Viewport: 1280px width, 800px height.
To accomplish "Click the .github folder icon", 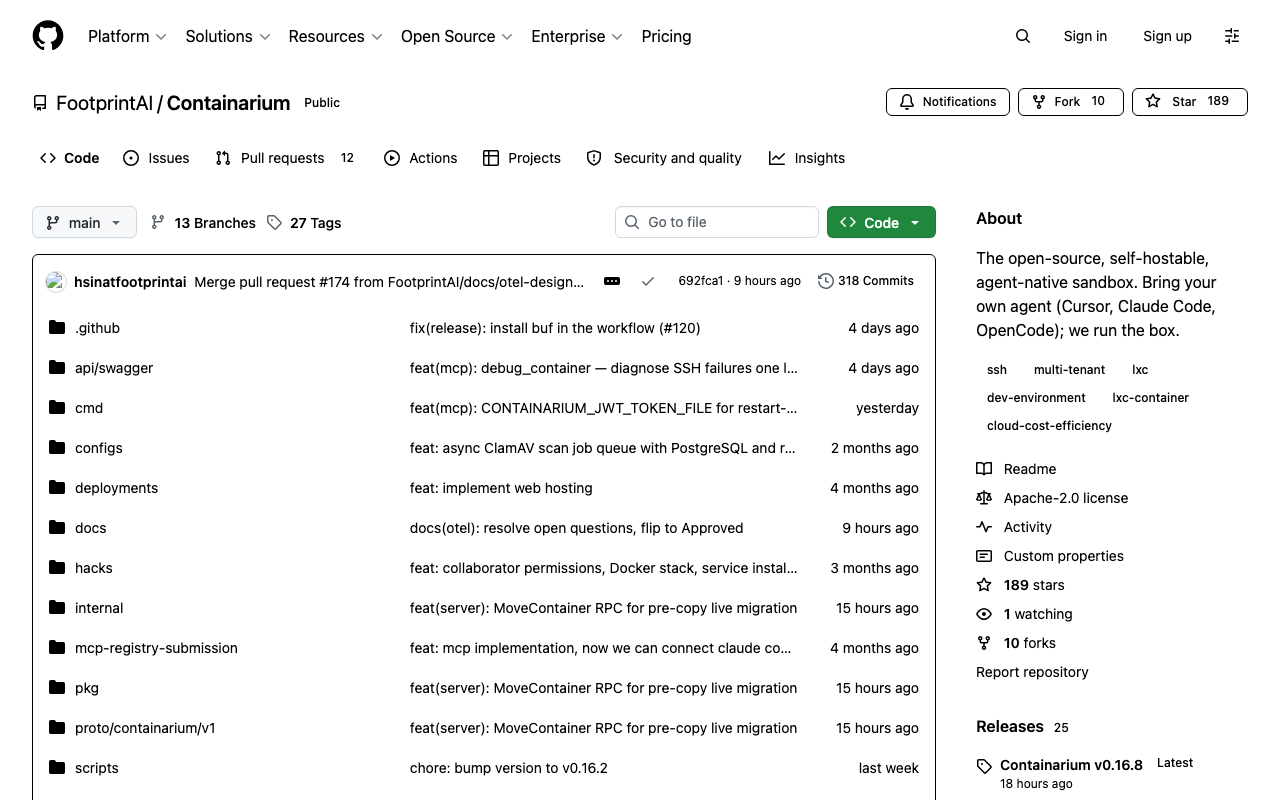I will click(x=57, y=327).
